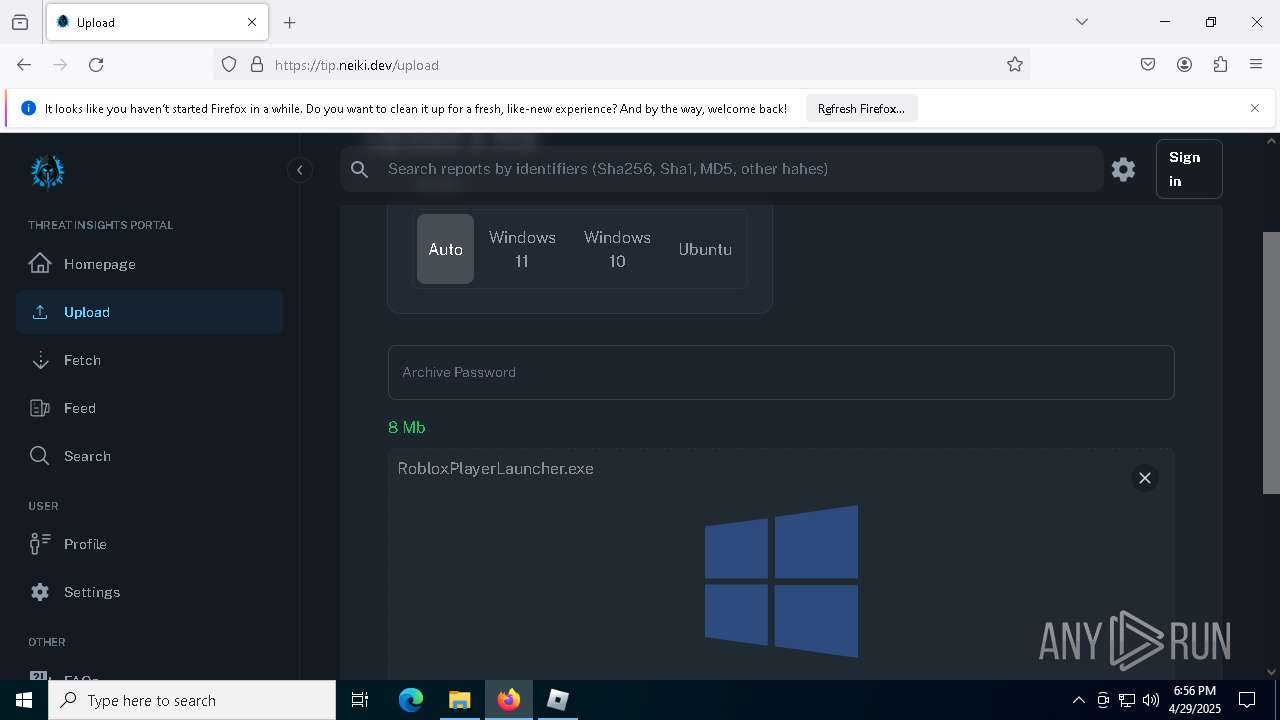This screenshot has width=1280, height=720.
Task: Click the Firefox taskbar icon
Action: point(509,700)
